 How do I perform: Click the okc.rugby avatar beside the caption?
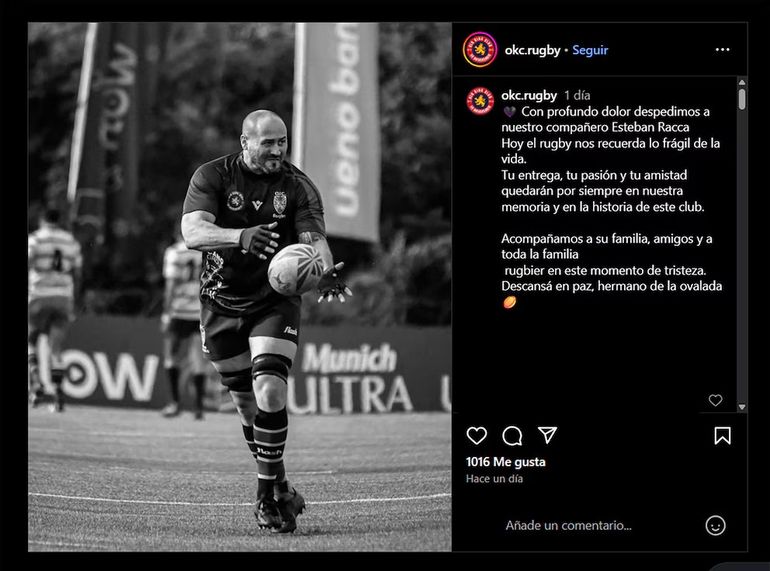[x=480, y=101]
